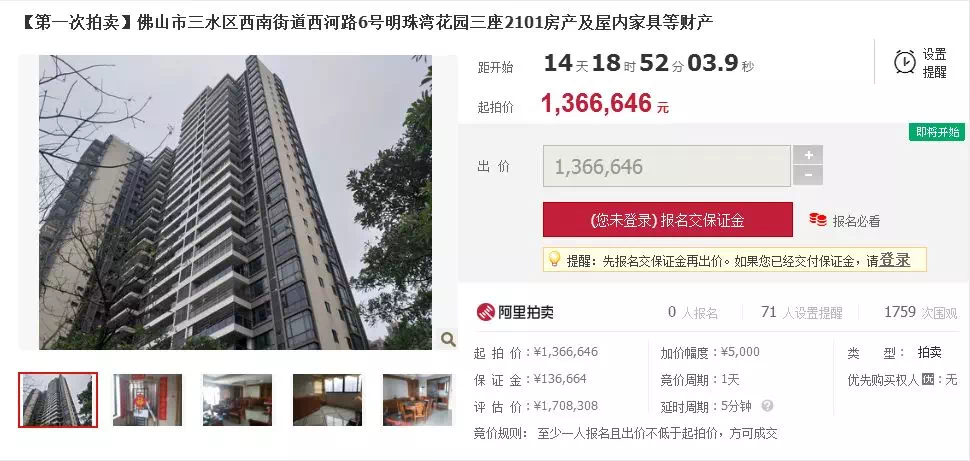Decrease the bid with the minus button
The width and height of the screenshot is (970, 461).
pyautogui.click(x=808, y=176)
